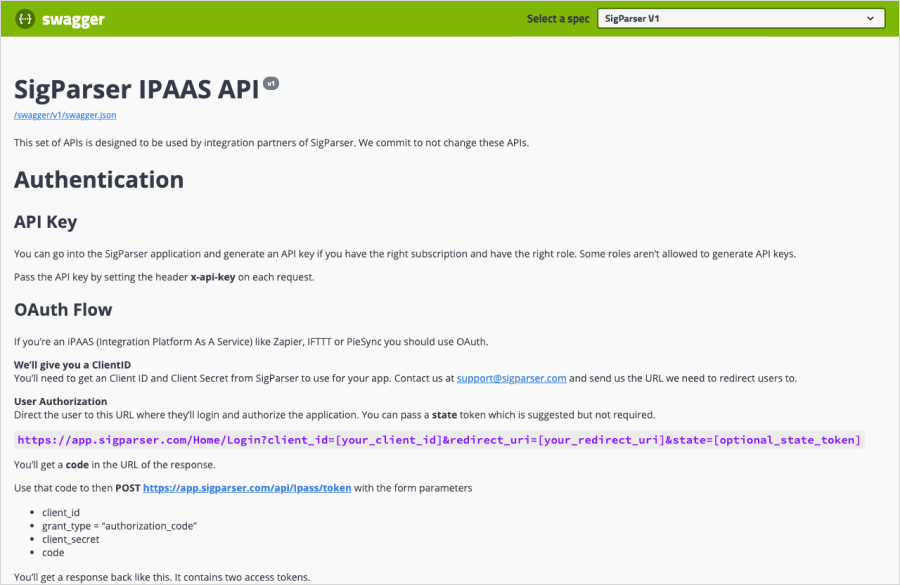The image size is (900, 585).
Task: Click the client_secret bullet item
Action: click(71, 540)
